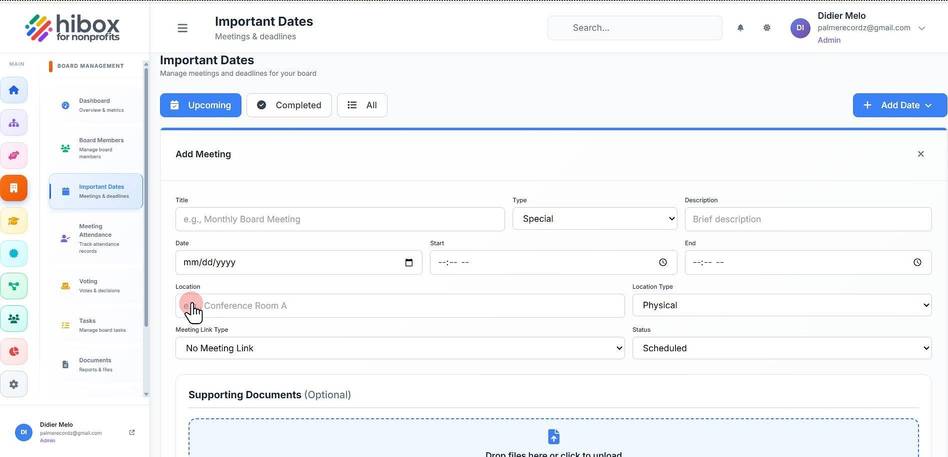The height and width of the screenshot is (457, 948).
Task: Switch to the All tab
Action: click(x=362, y=105)
